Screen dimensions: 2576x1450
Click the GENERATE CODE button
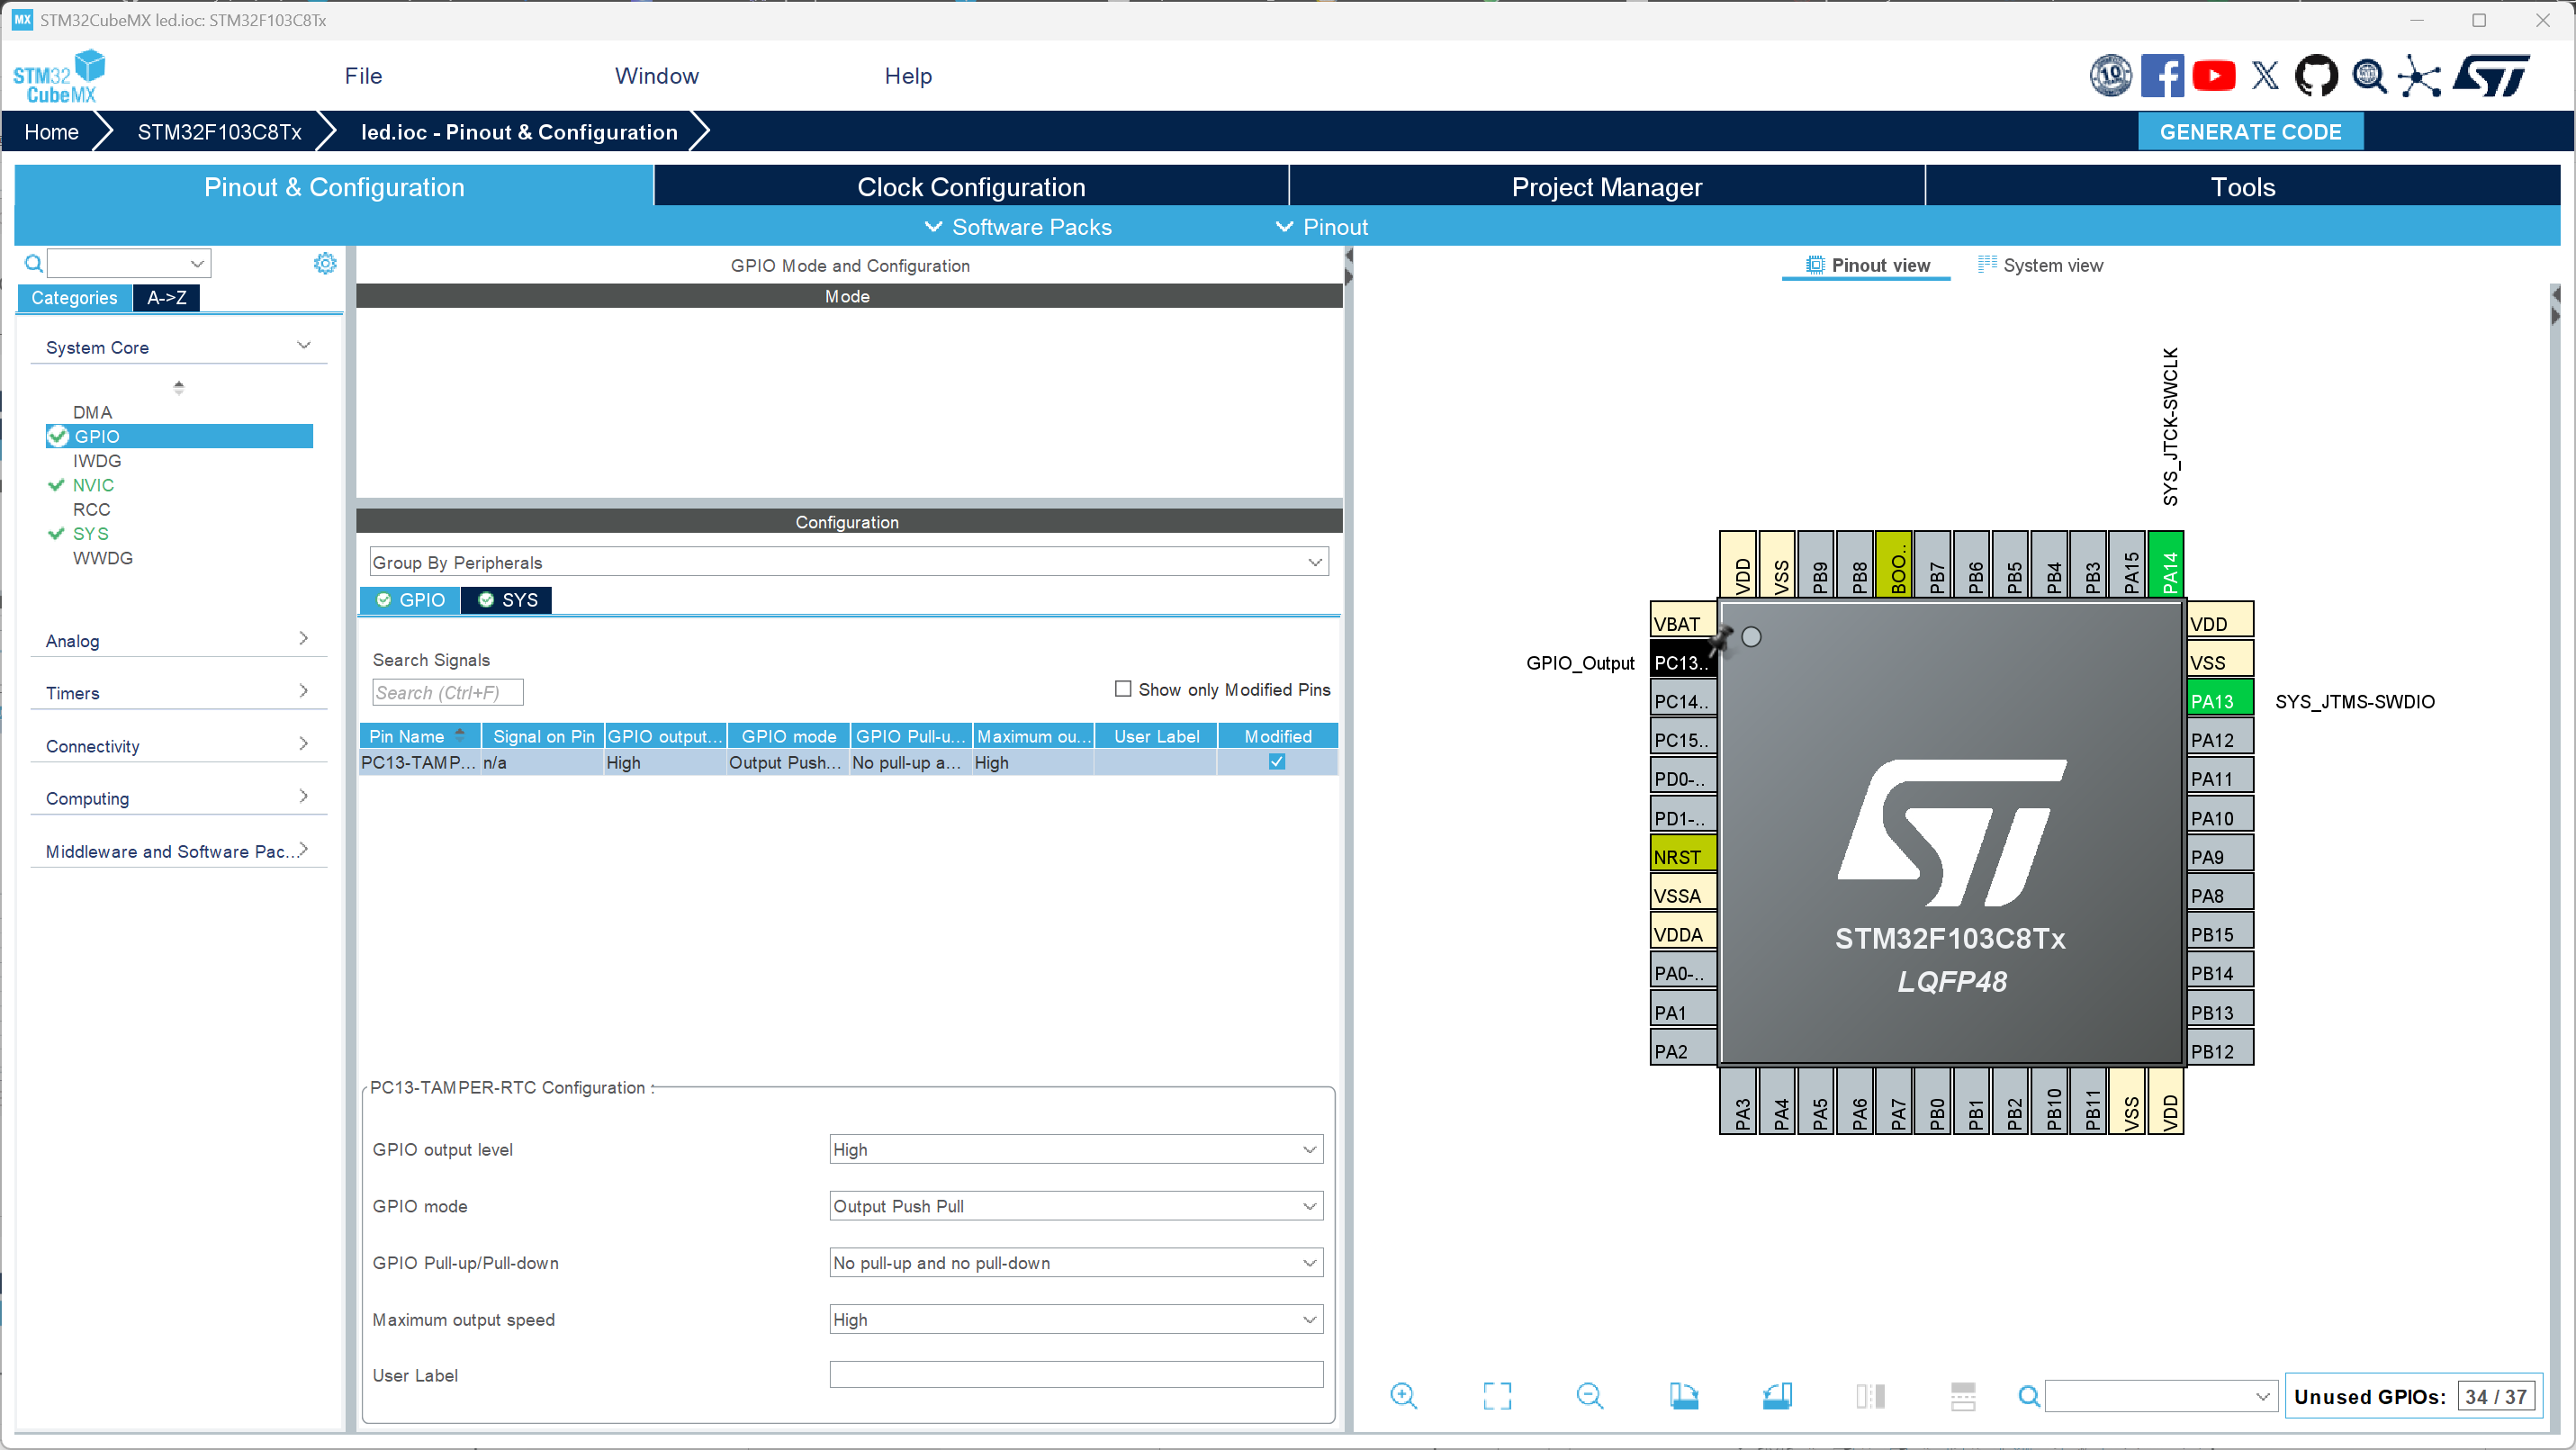point(2250,131)
